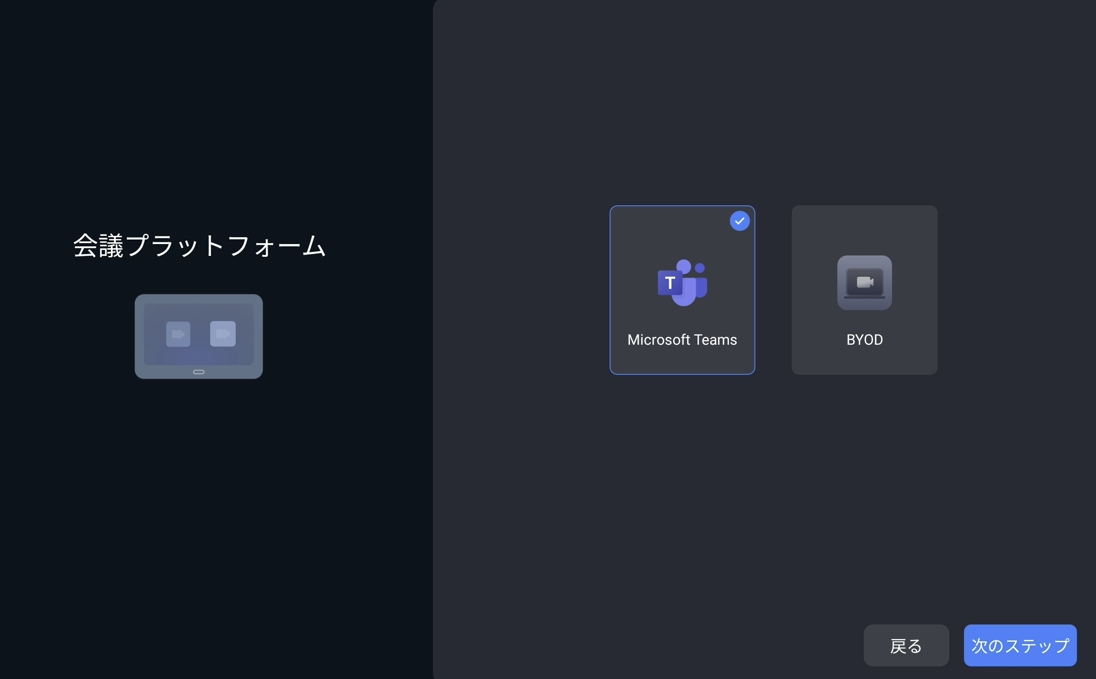Choose the BYOD laptop camera icon
Screen dimensions: 1096x679
click(865, 283)
